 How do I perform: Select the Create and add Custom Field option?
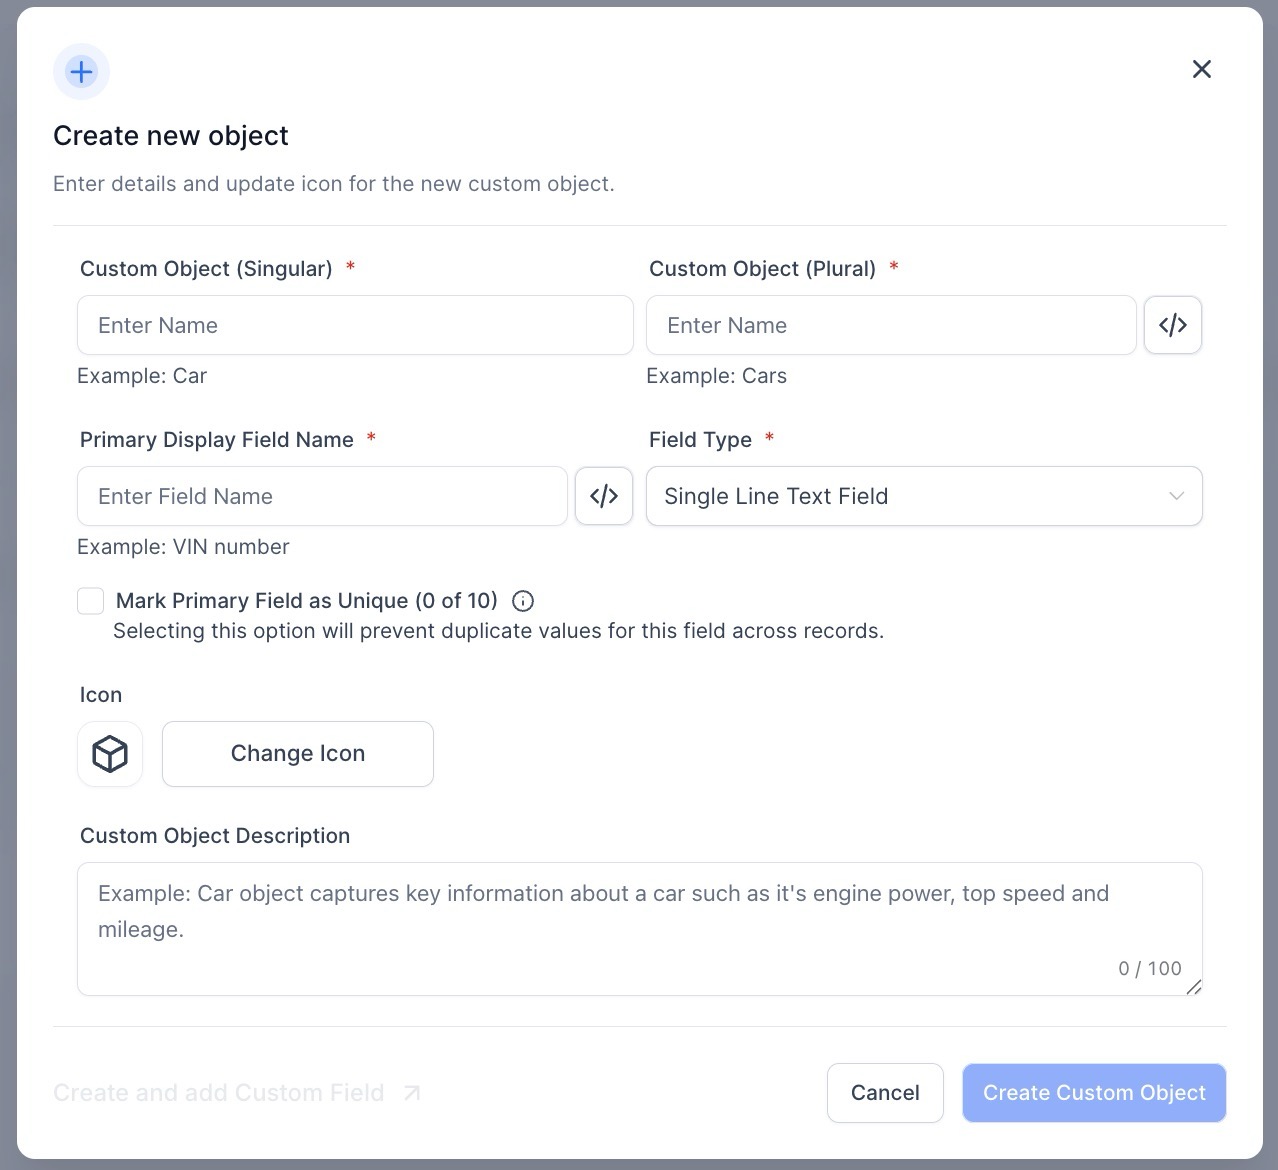(x=219, y=1093)
